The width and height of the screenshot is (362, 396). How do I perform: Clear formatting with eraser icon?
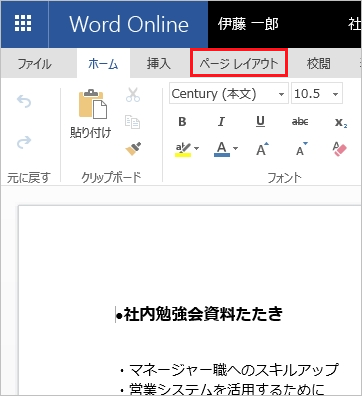340,149
